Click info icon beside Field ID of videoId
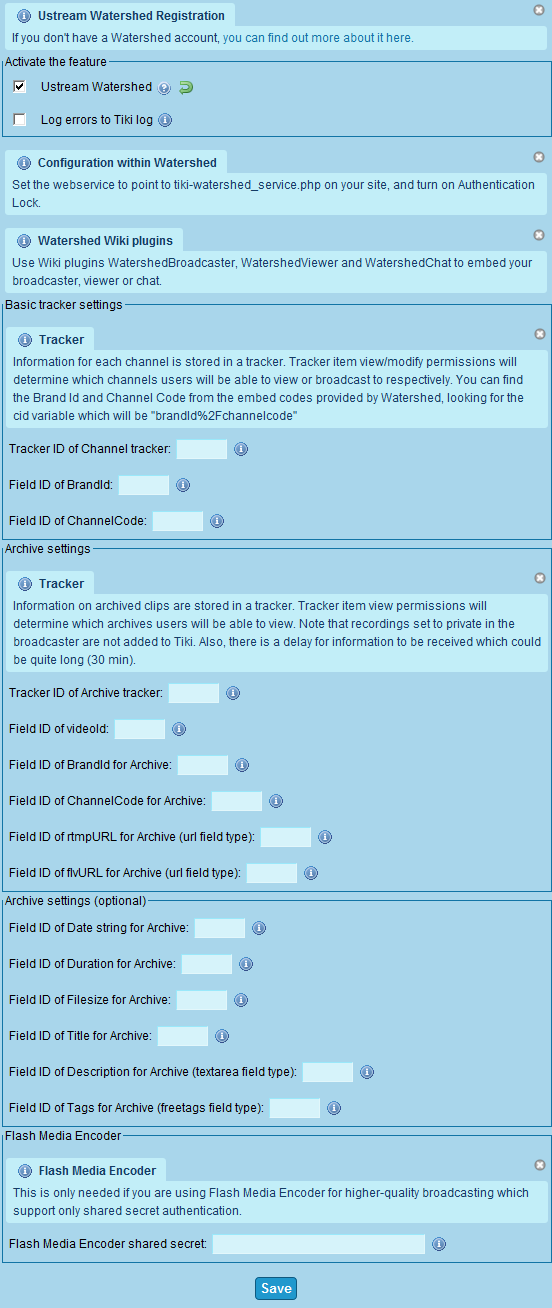 [x=179, y=729]
